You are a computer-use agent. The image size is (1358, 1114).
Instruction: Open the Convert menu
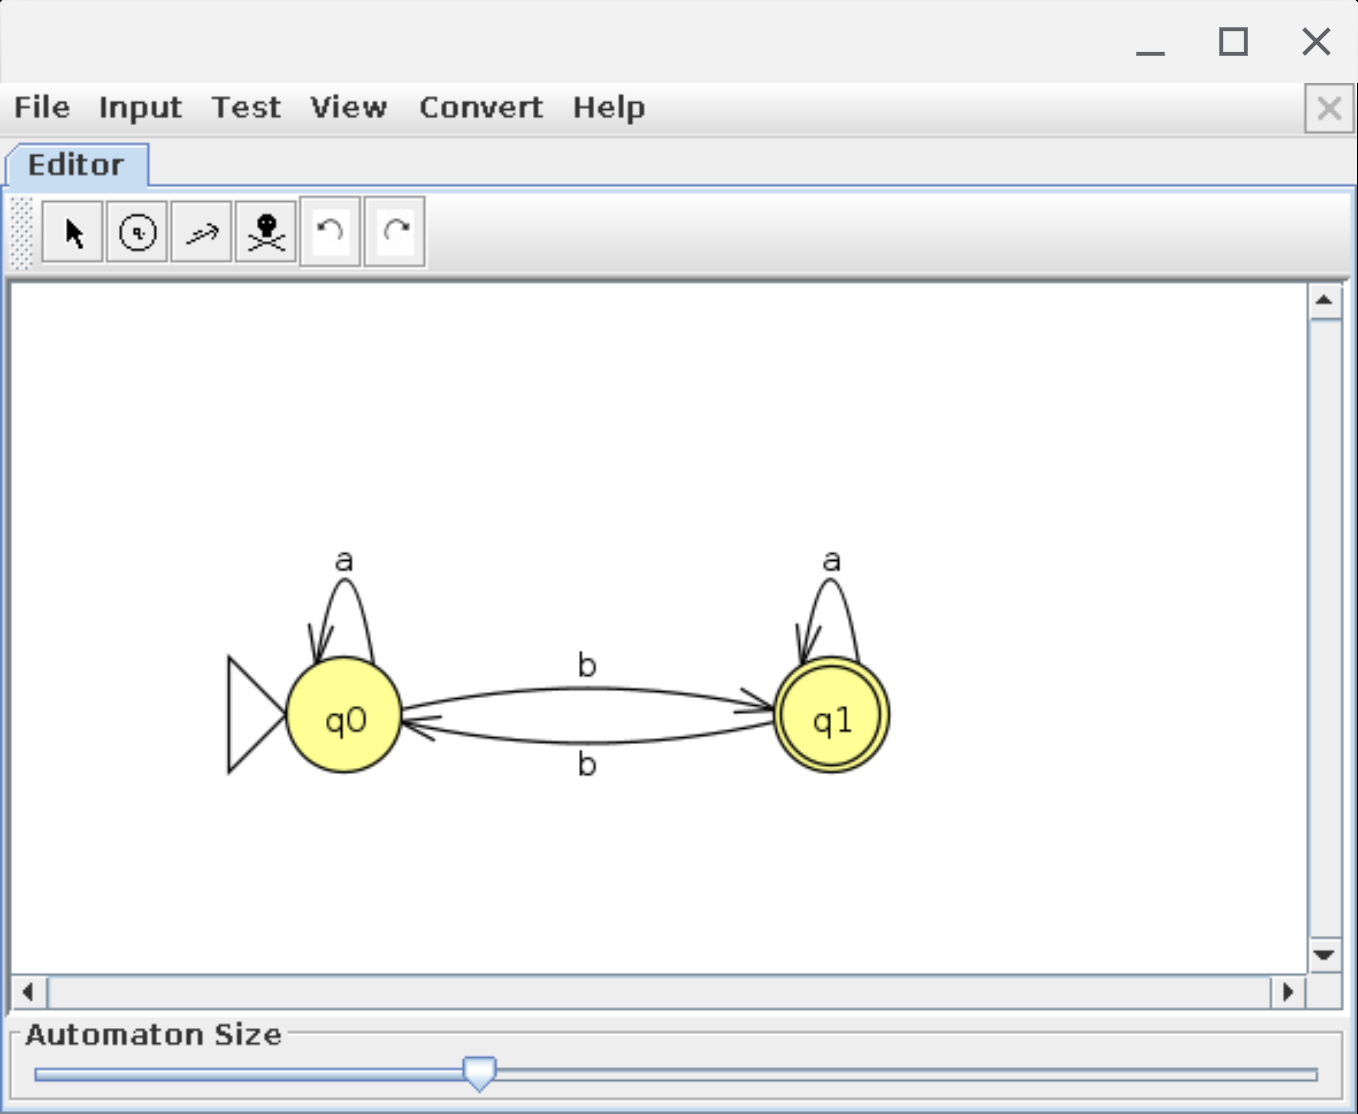click(480, 108)
